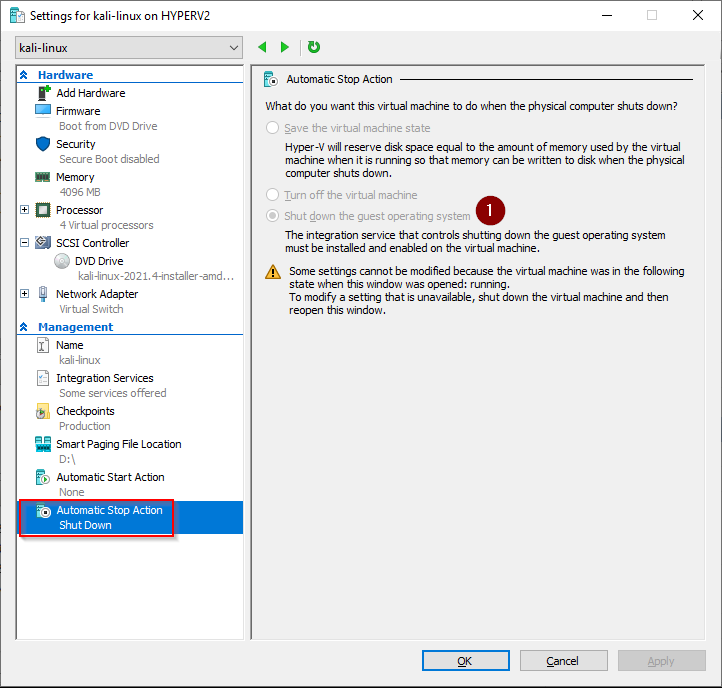
Task: Click the OK button
Action: (465, 661)
